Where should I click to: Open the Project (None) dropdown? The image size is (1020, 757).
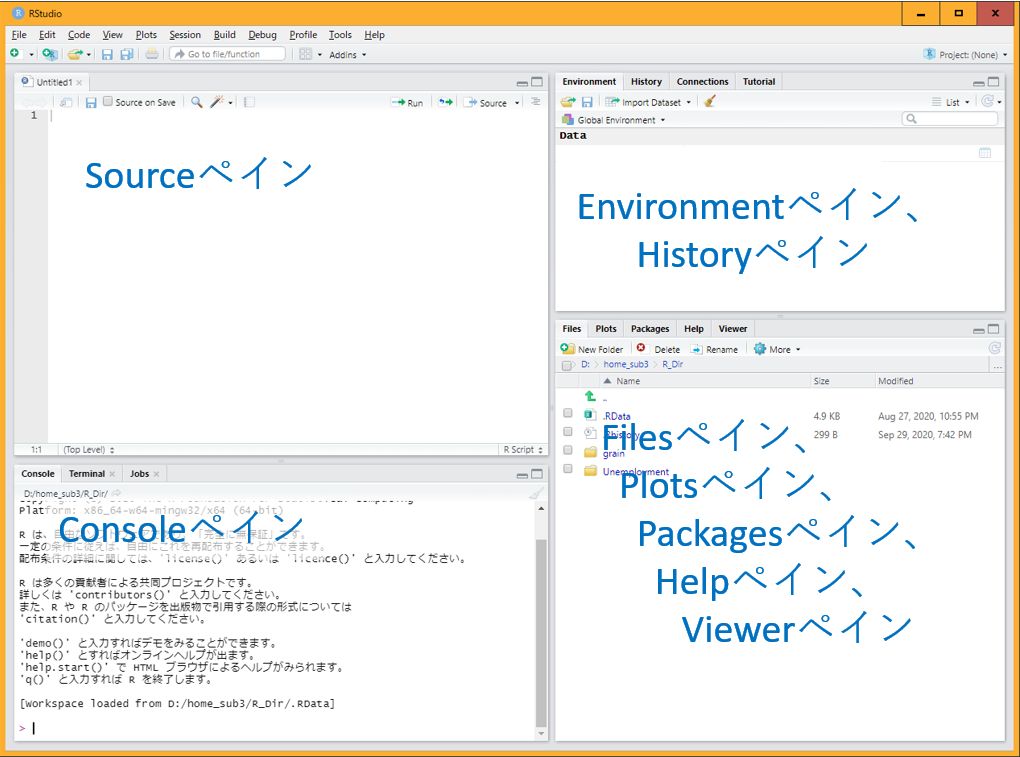[965, 55]
